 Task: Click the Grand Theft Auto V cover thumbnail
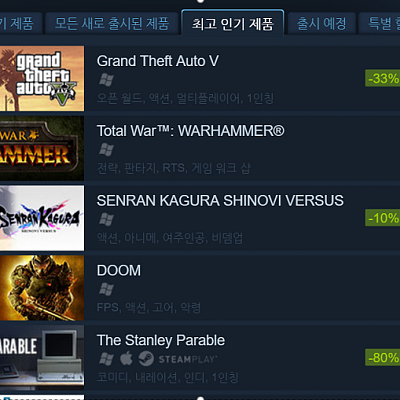(42, 78)
